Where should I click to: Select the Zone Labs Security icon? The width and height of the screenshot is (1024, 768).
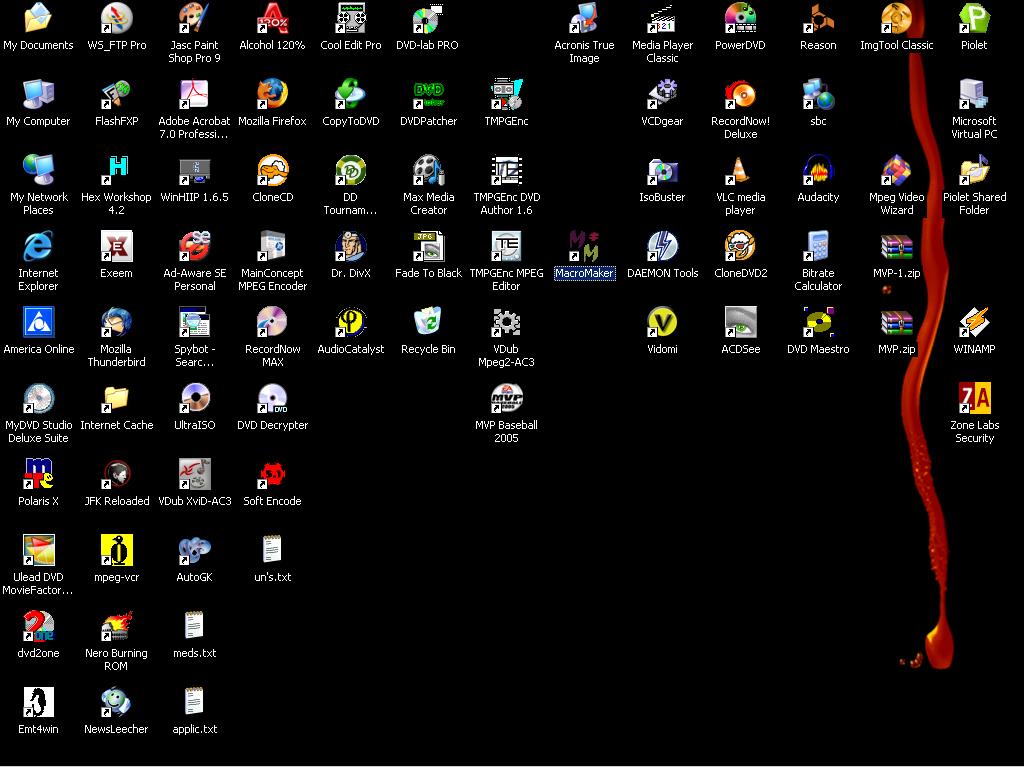(x=974, y=398)
